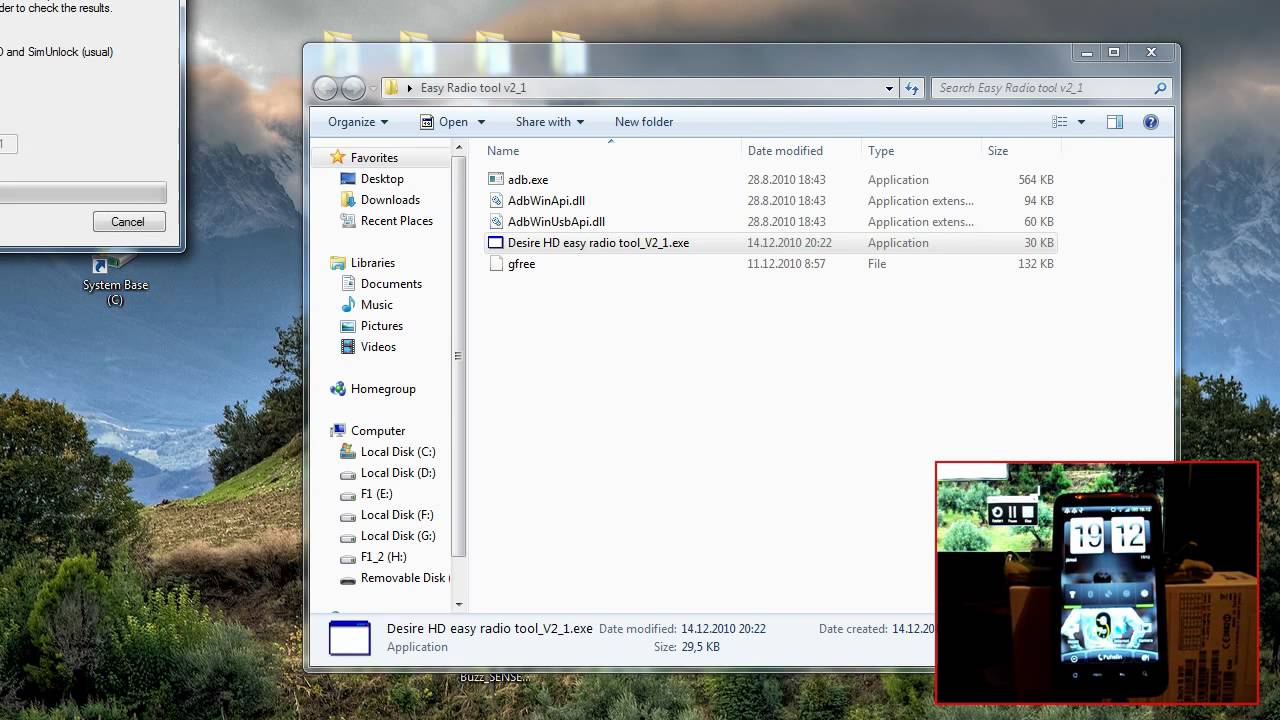Select AdbWinUsbApi.dll file icon
Image resolution: width=1280 pixels, height=720 pixels.
(x=496, y=222)
